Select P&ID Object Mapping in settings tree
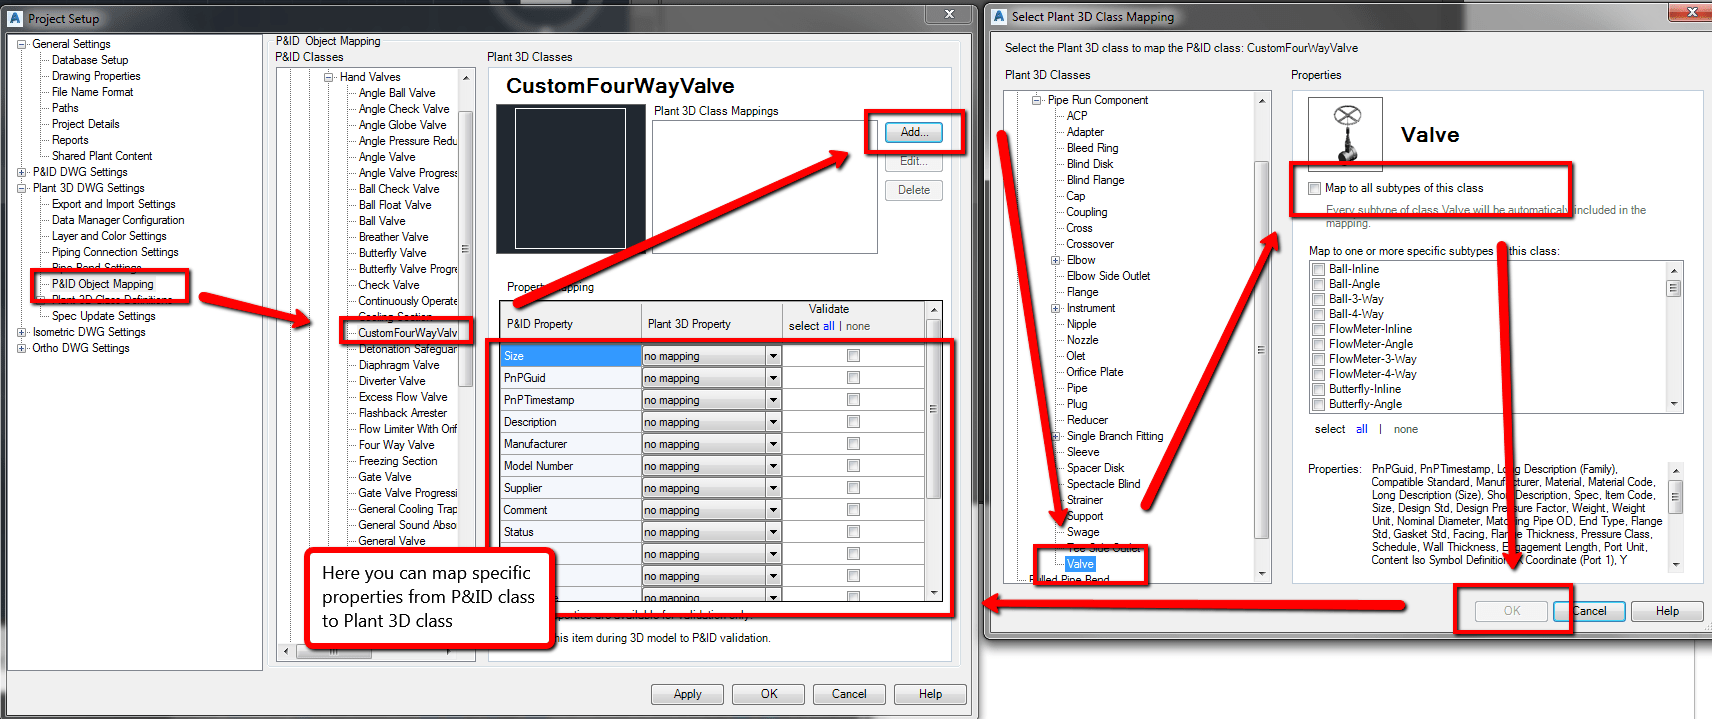1712x719 pixels. [103, 284]
